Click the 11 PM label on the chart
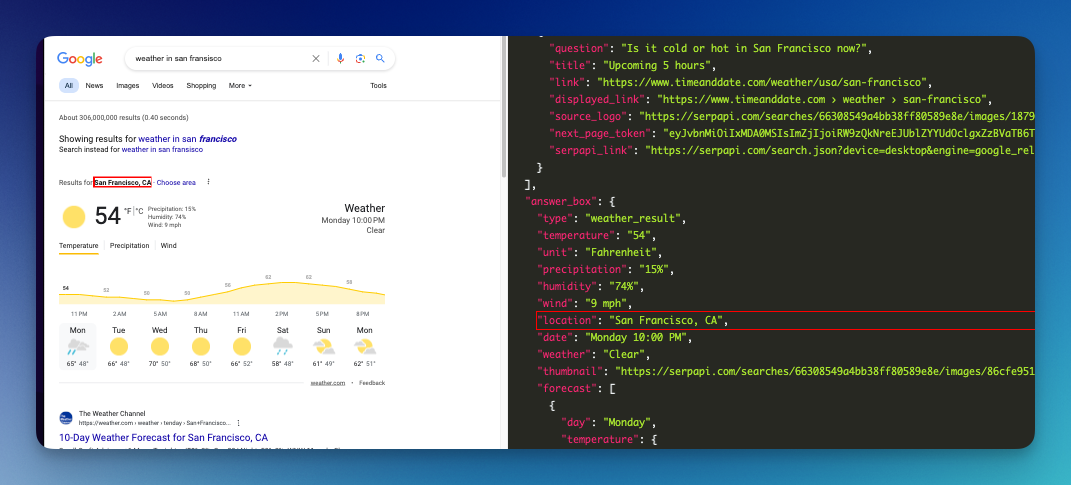Image resolution: width=1071 pixels, height=485 pixels. point(79,314)
